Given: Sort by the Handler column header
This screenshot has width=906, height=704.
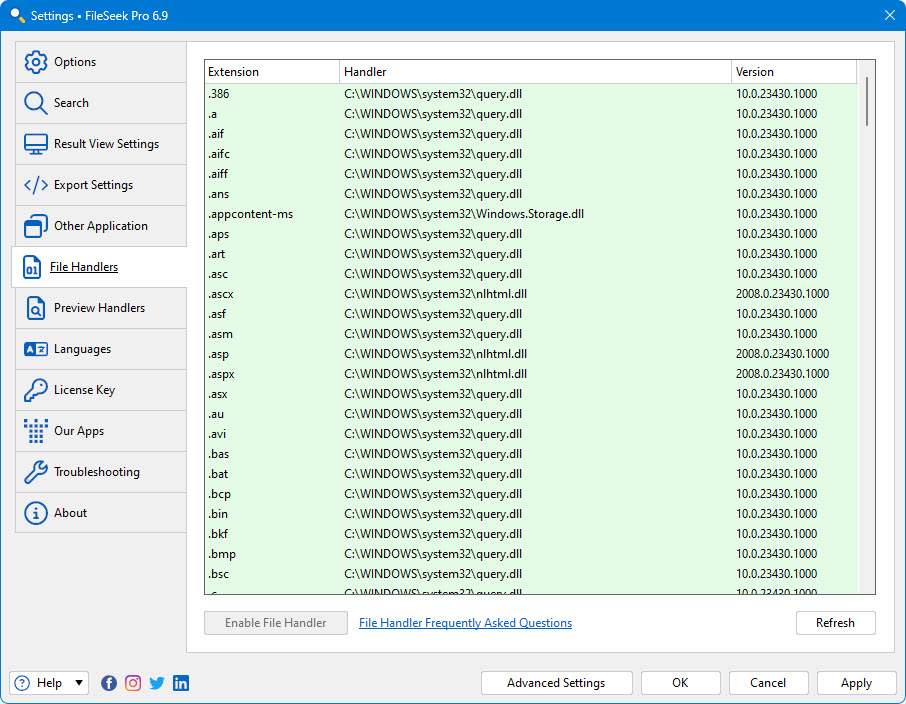Looking at the screenshot, I should (535, 72).
